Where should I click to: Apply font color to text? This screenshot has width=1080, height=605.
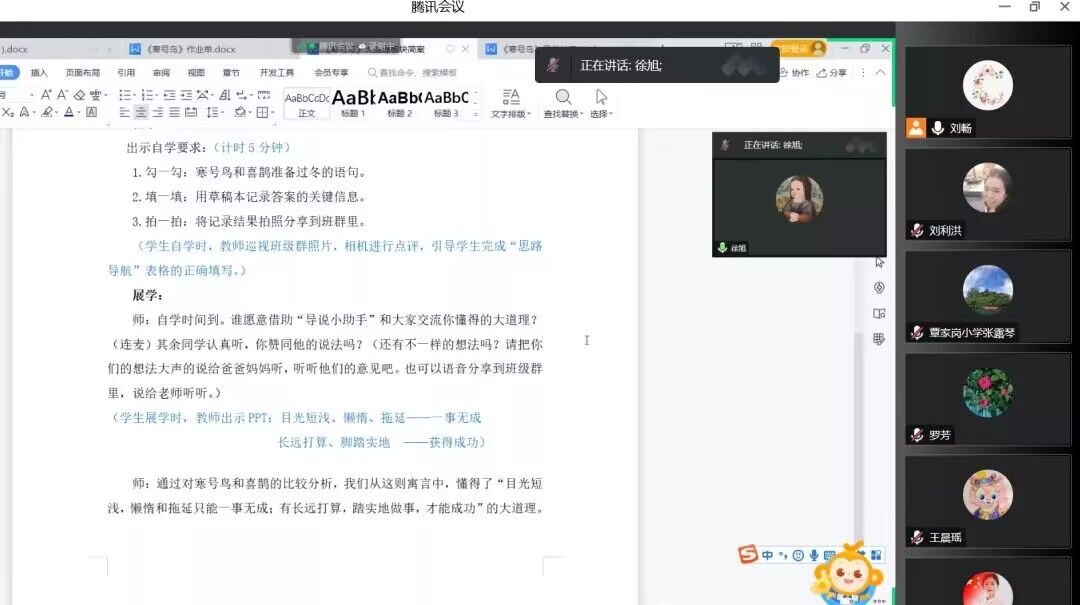[70, 112]
